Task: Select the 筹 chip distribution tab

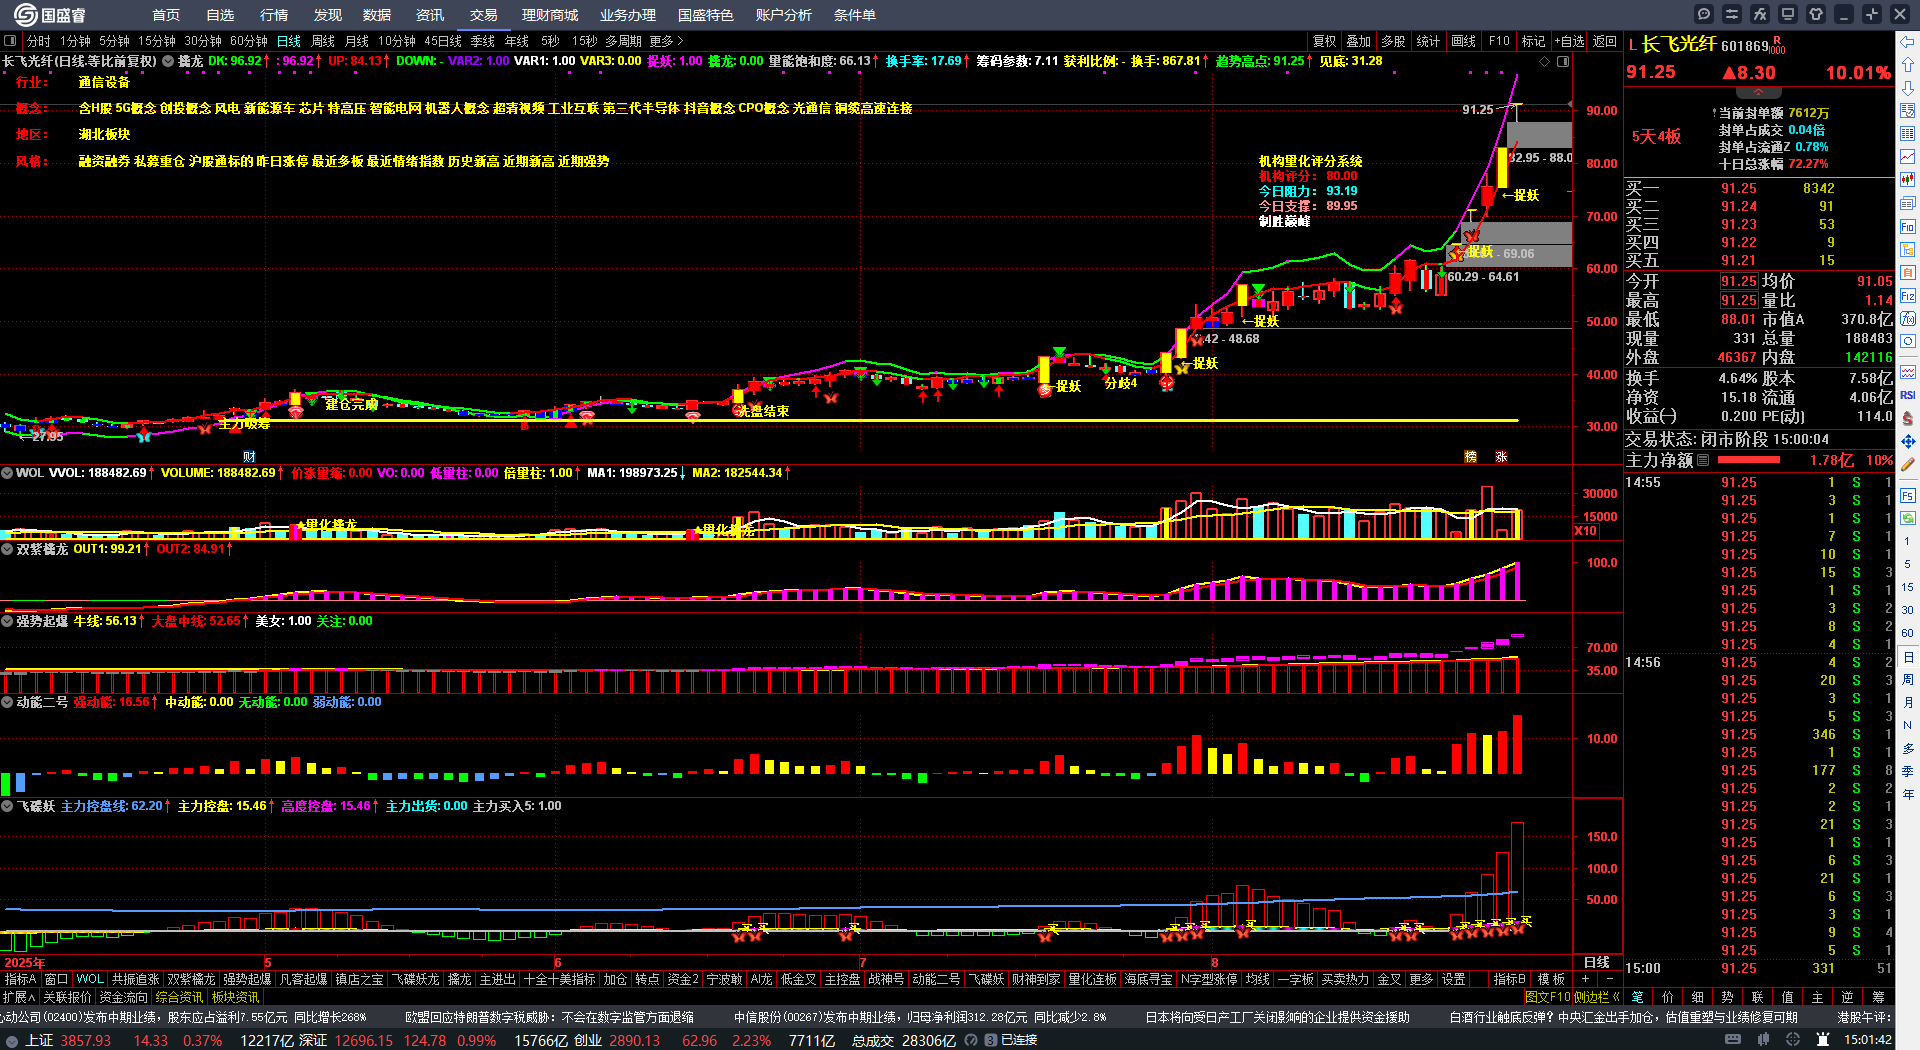Action: [1878, 997]
